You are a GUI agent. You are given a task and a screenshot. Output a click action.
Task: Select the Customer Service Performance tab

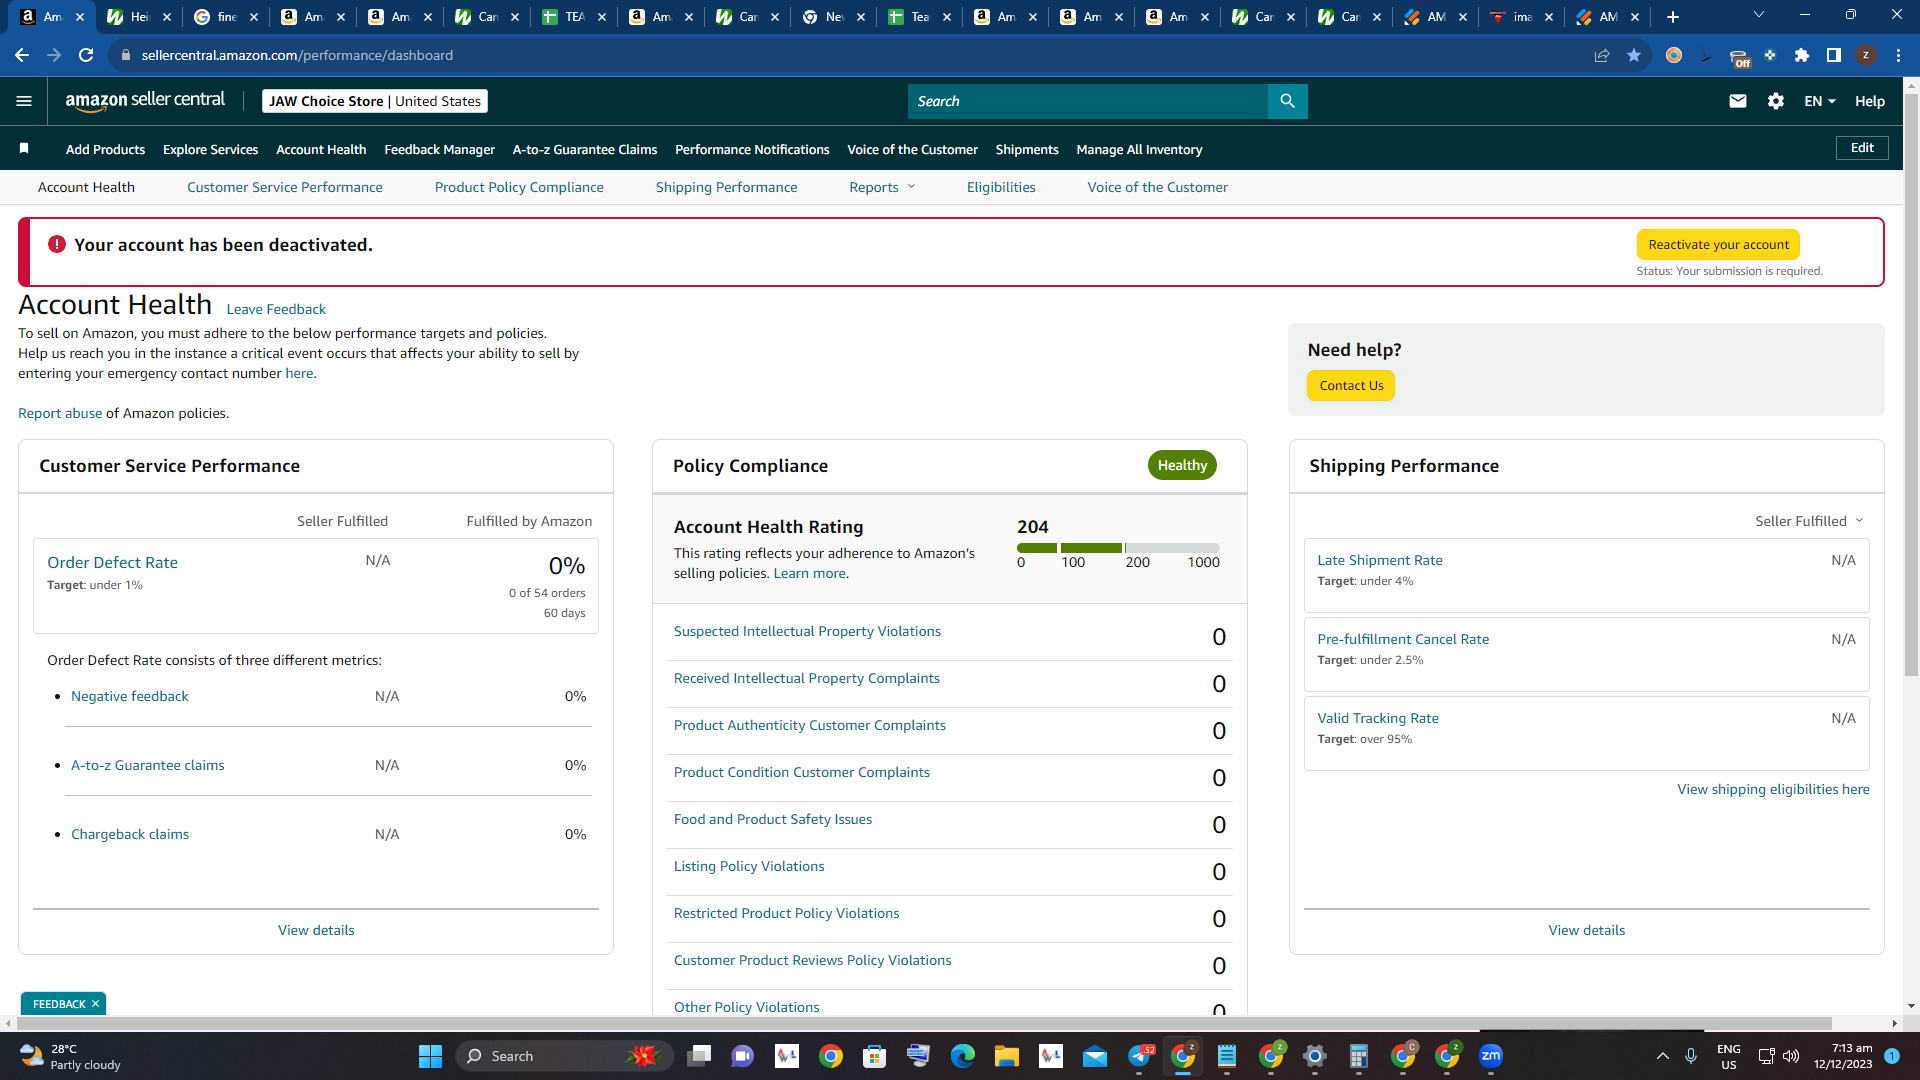pos(285,187)
